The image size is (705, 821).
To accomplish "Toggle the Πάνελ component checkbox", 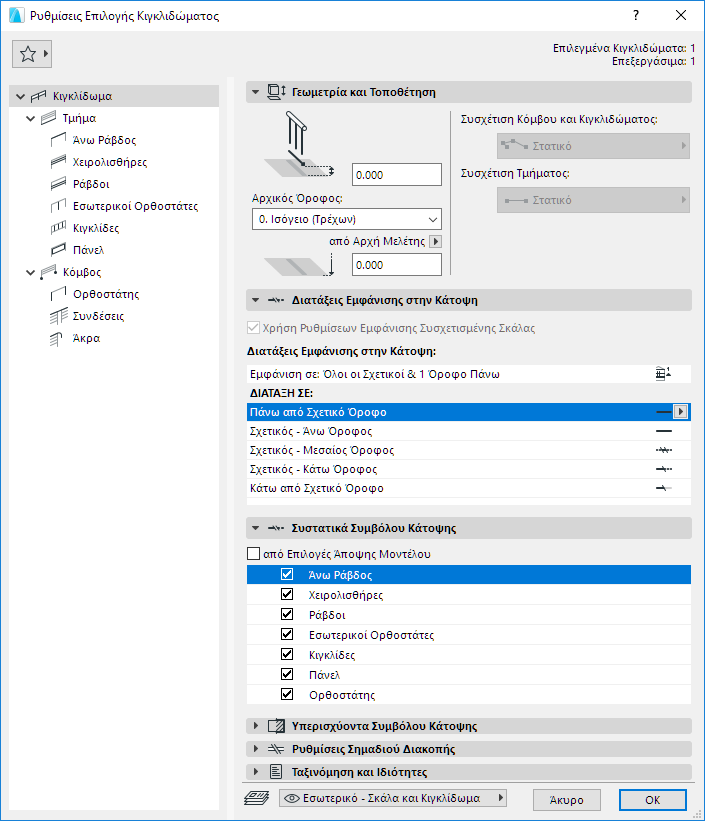I will 287,675.
